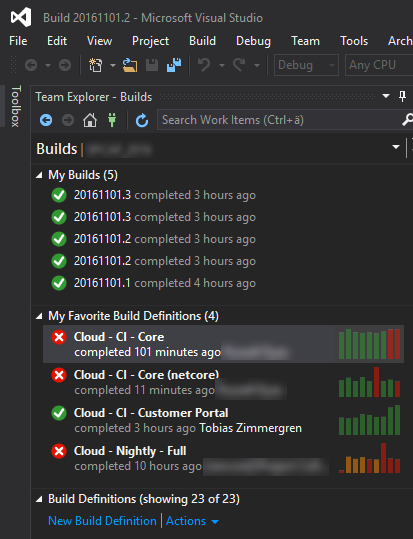Click the Nightly - Full build history chart
The image size is (413, 539).
tap(369, 458)
